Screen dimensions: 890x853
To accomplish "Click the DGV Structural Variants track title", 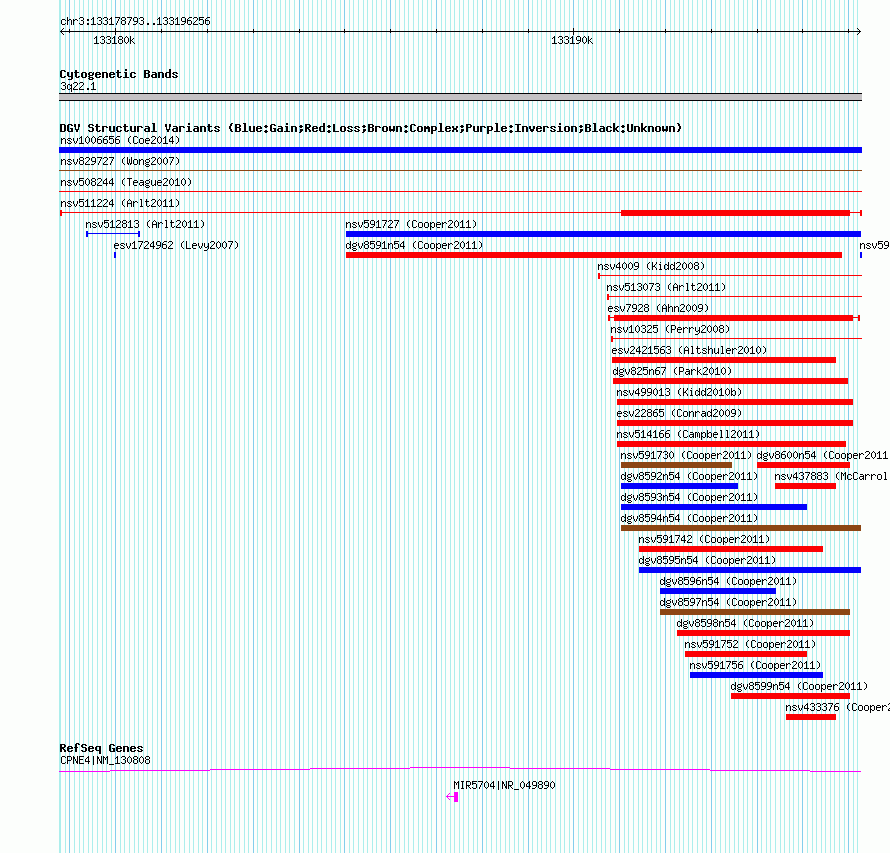I will [371, 128].
